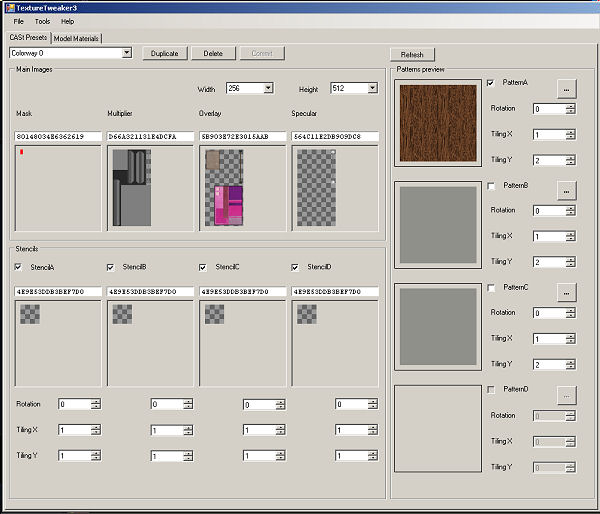This screenshot has width=600, height=514.
Task: Disable the StencilA checkbox
Action: click(19, 267)
